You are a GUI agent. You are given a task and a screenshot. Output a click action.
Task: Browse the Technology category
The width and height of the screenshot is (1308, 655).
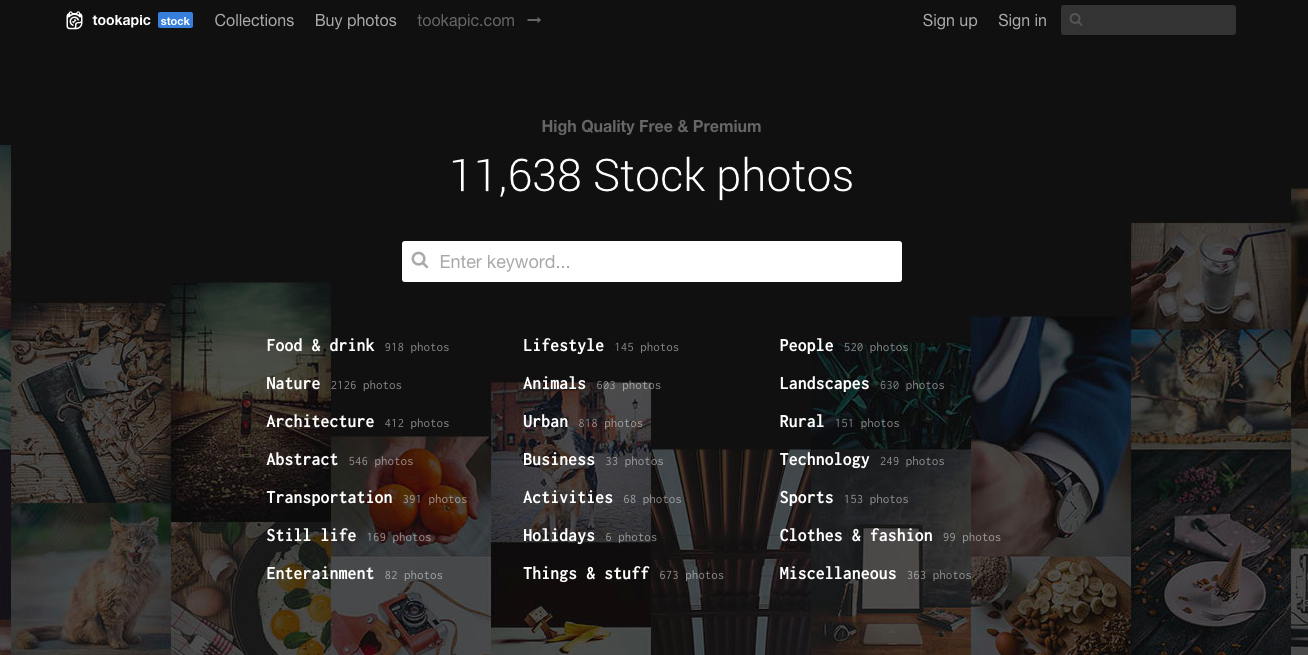click(x=824, y=459)
